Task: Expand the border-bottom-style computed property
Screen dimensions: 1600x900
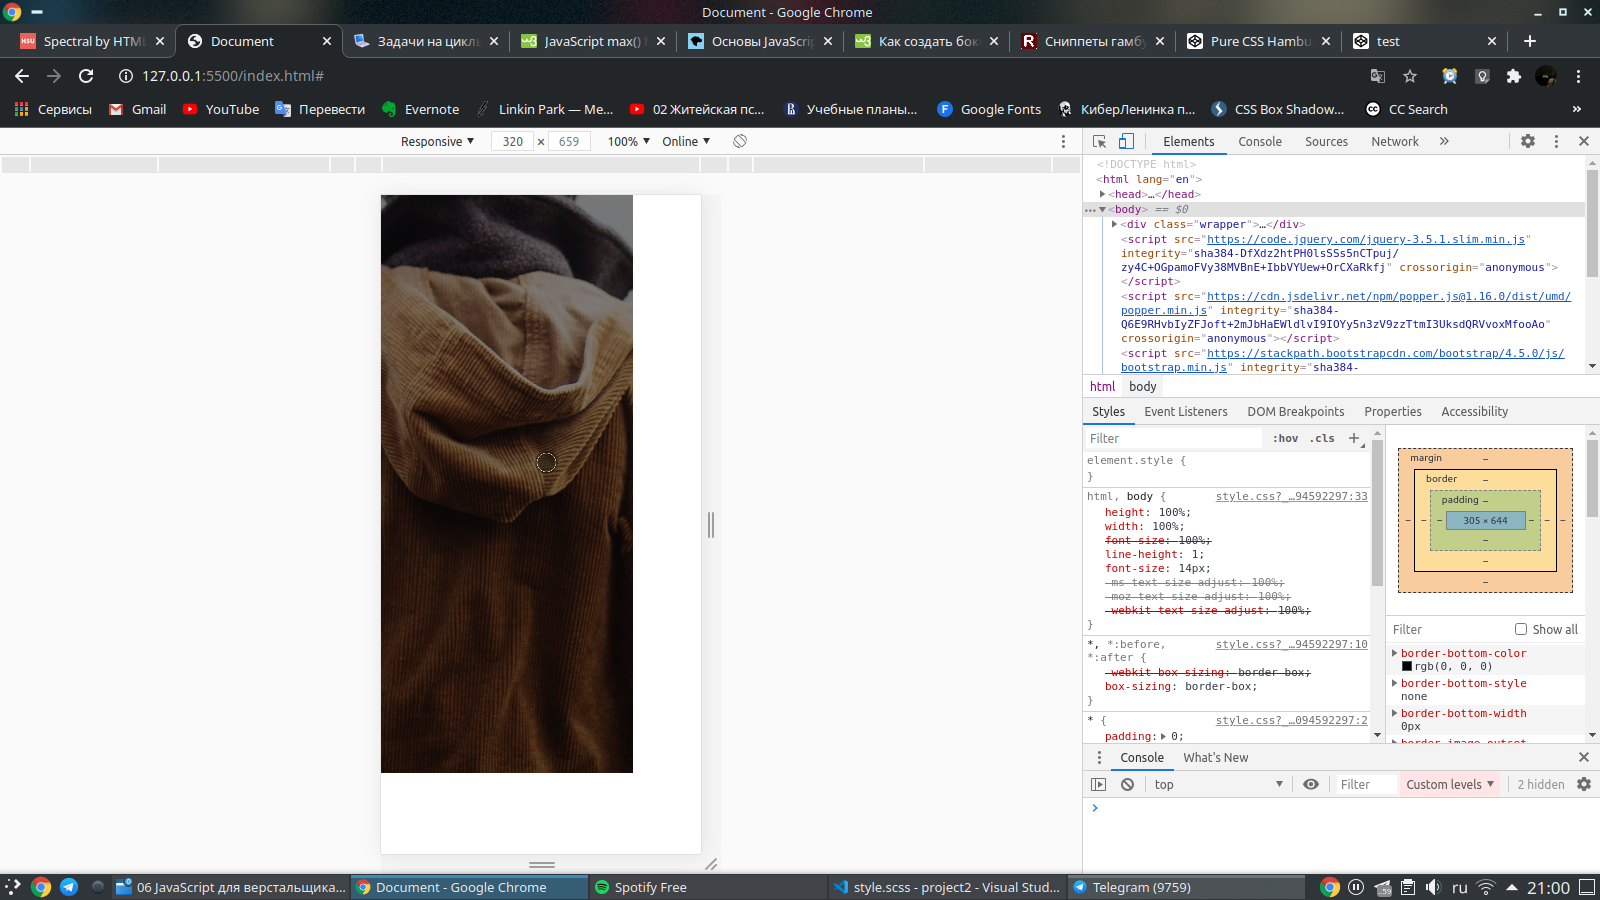Action: pyautogui.click(x=1395, y=683)
